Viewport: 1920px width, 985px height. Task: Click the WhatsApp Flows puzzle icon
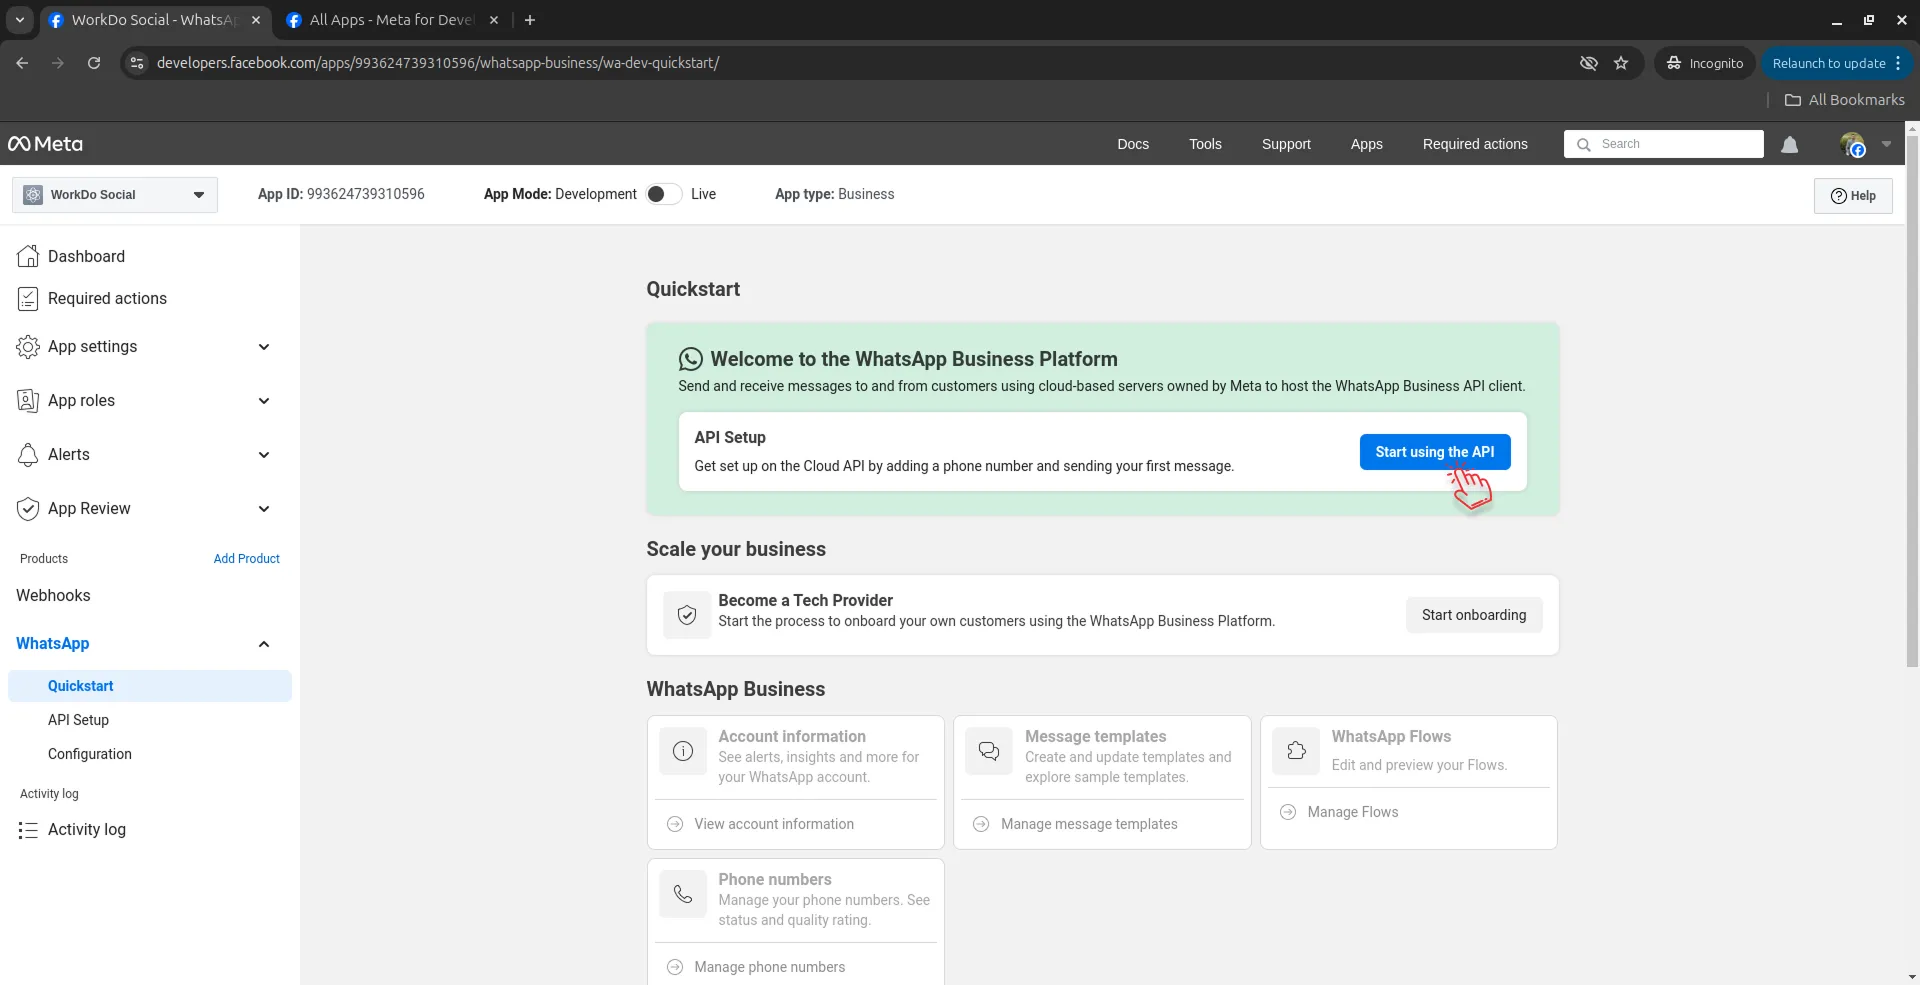coord(1296,751)
